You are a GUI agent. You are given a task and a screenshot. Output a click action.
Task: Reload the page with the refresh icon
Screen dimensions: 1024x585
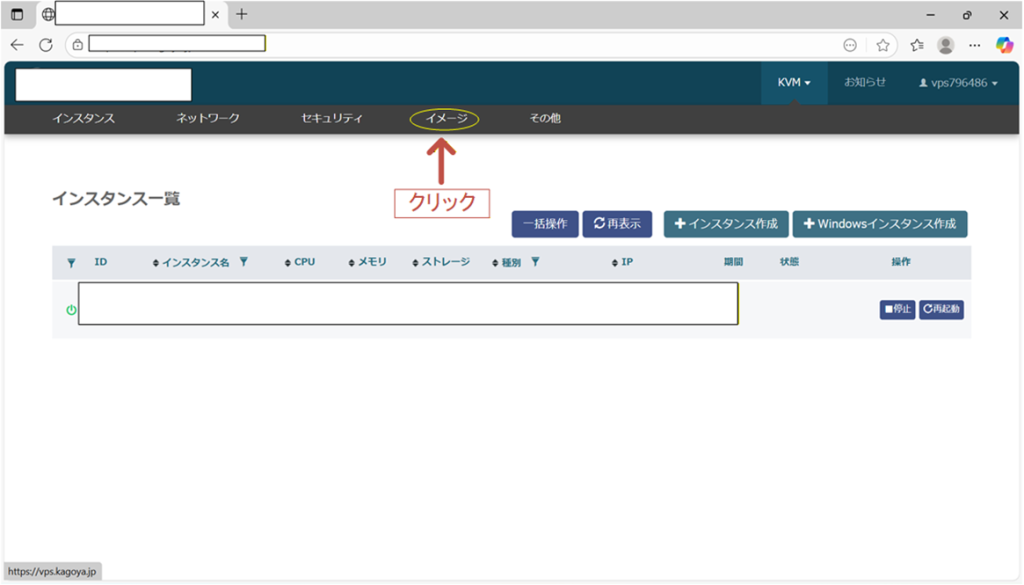[45, 45]
